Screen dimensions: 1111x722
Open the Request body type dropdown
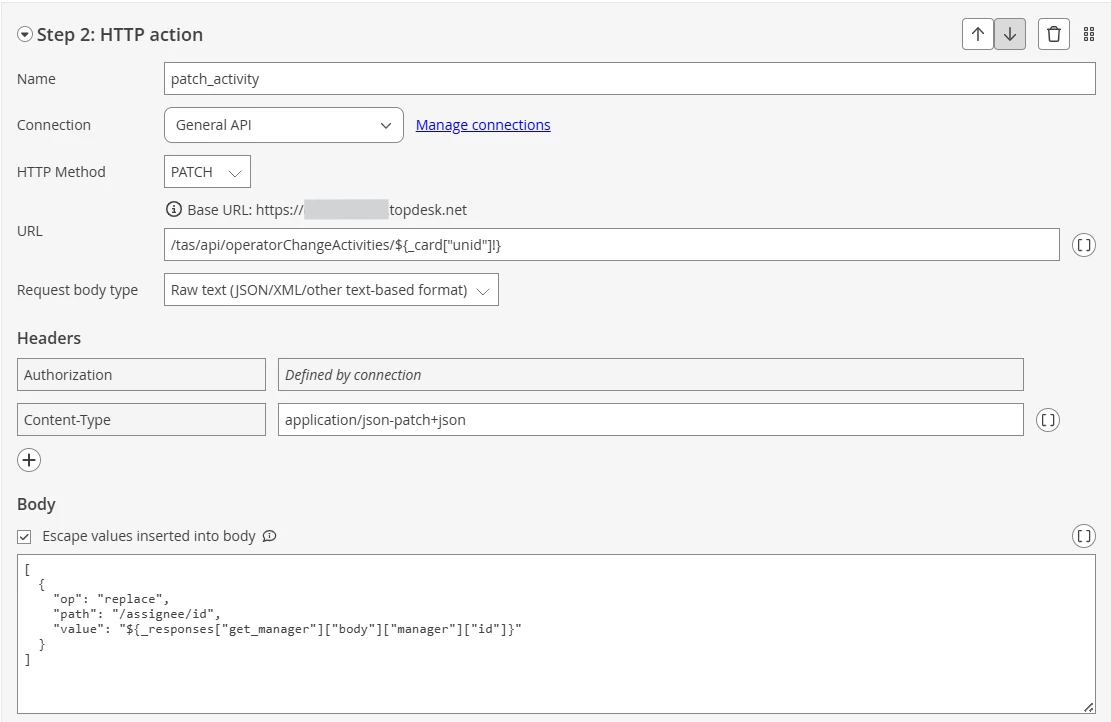tap(331, 290)
